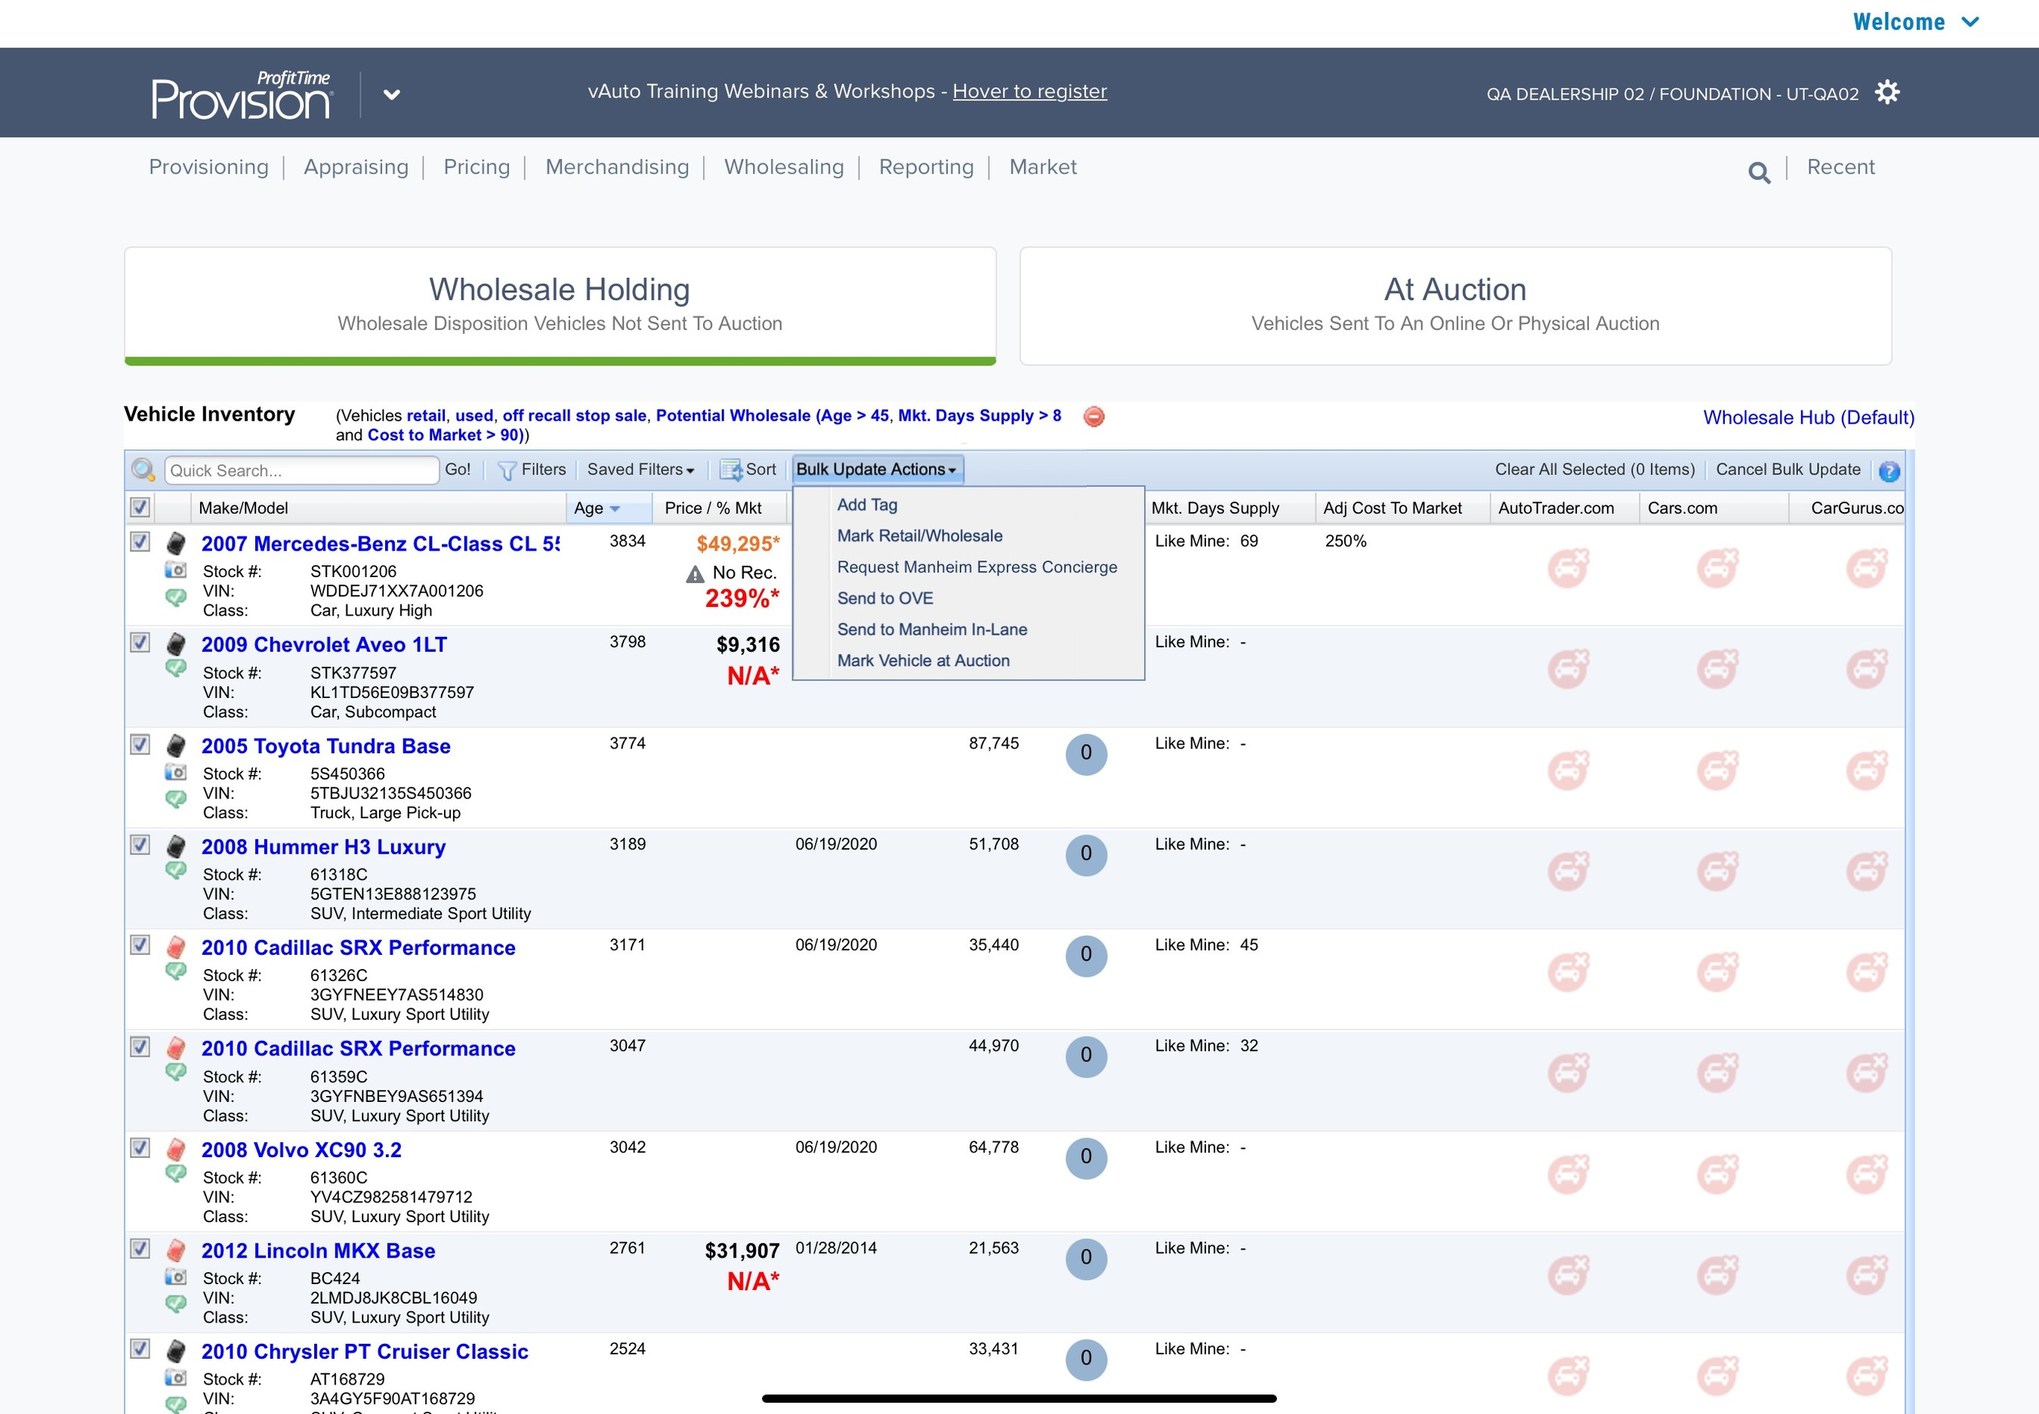Screen dimensions: 2039x1414
Task: Expand the chevron next to Provision logo
Action: tap(392, 95)
